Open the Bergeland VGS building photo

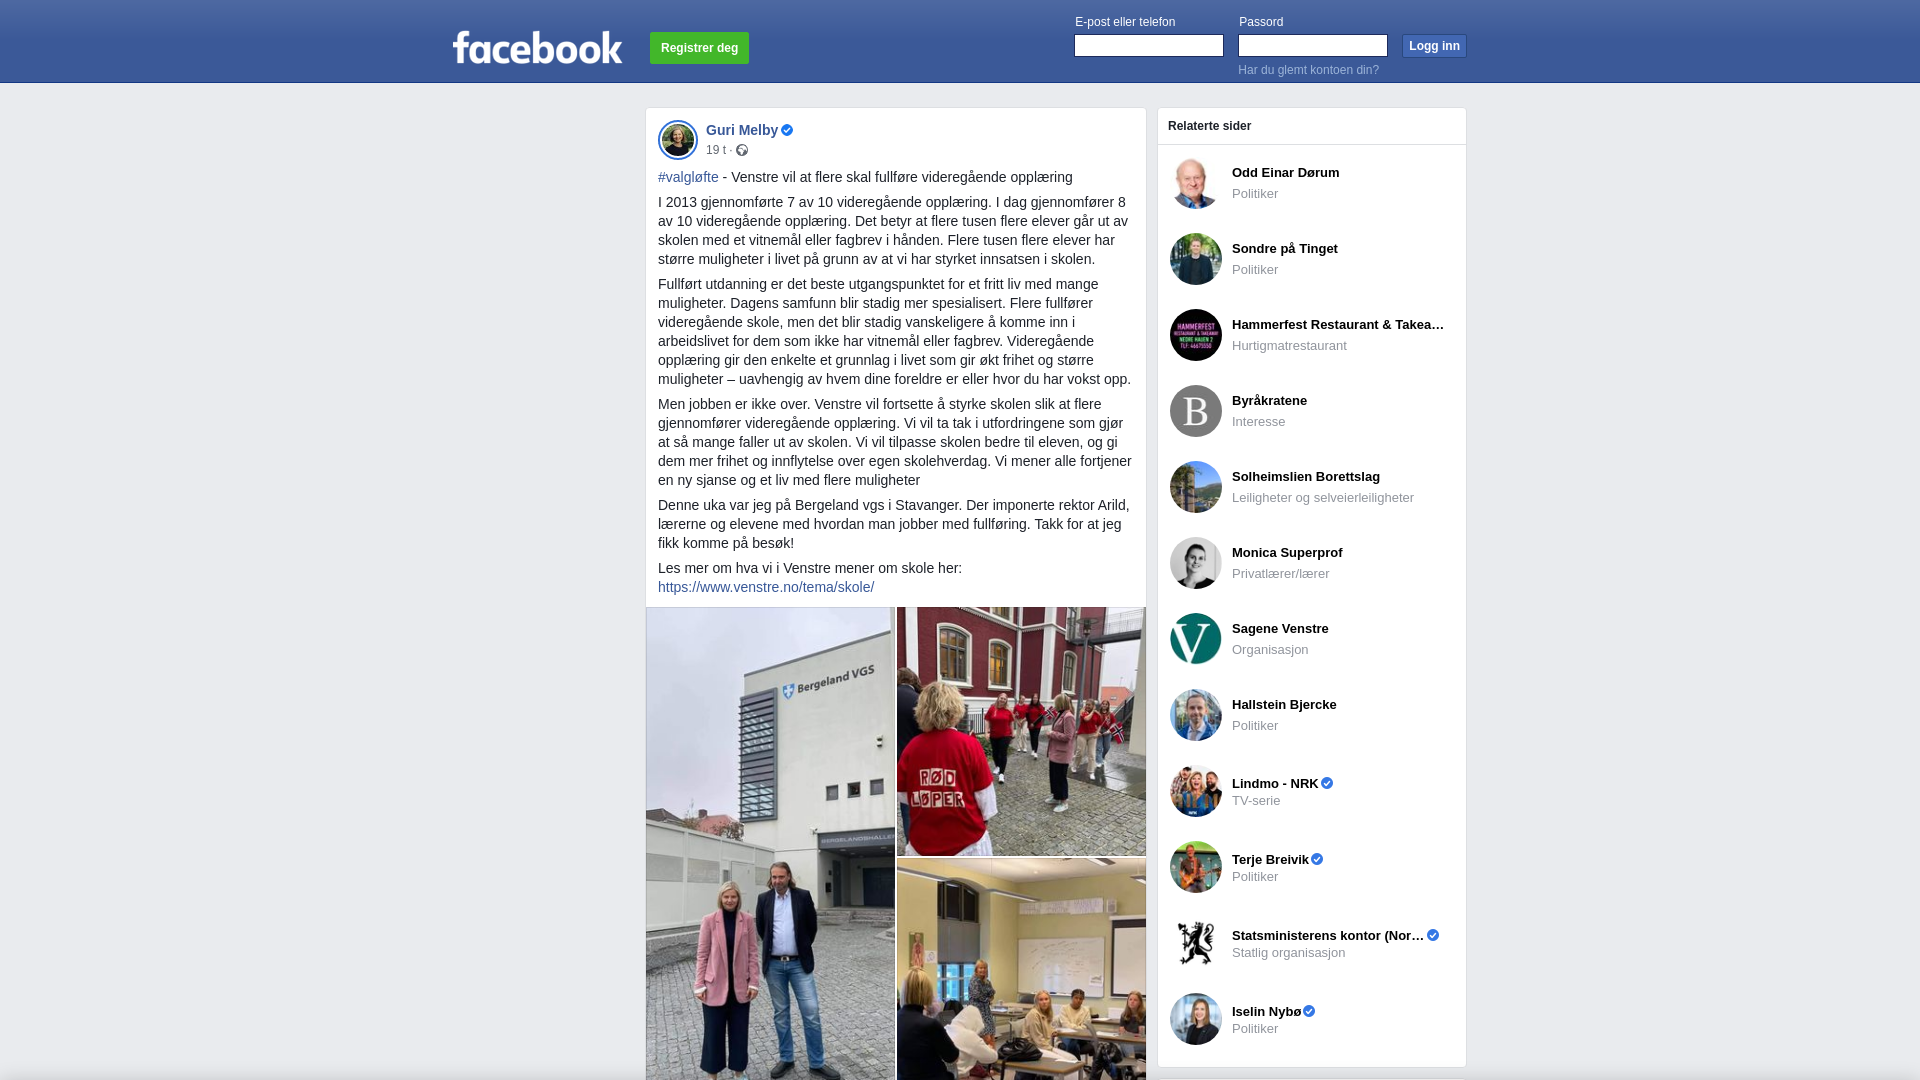click(770, 843)
